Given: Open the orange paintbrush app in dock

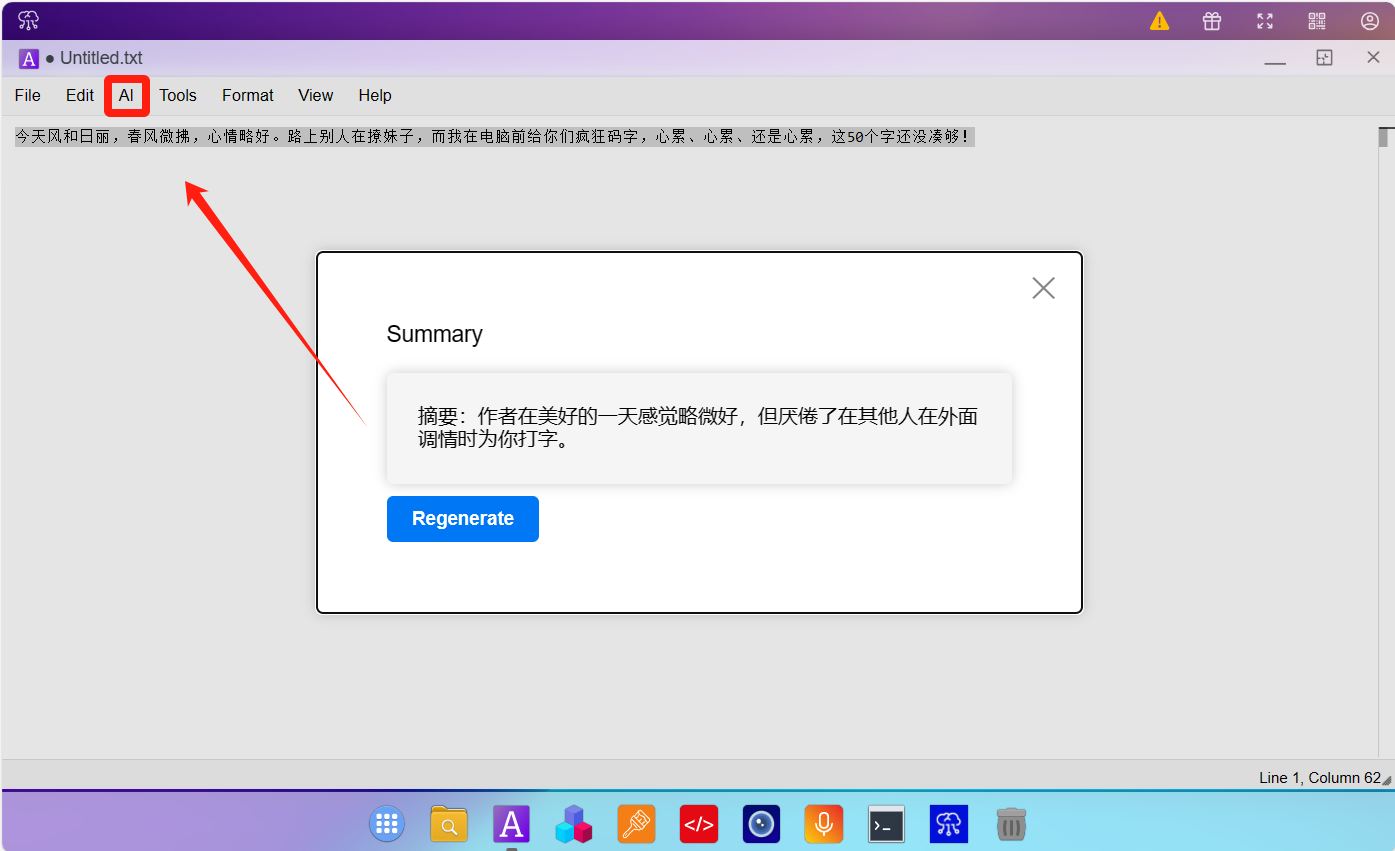Looking at the screenshot, I should (636, 824).
